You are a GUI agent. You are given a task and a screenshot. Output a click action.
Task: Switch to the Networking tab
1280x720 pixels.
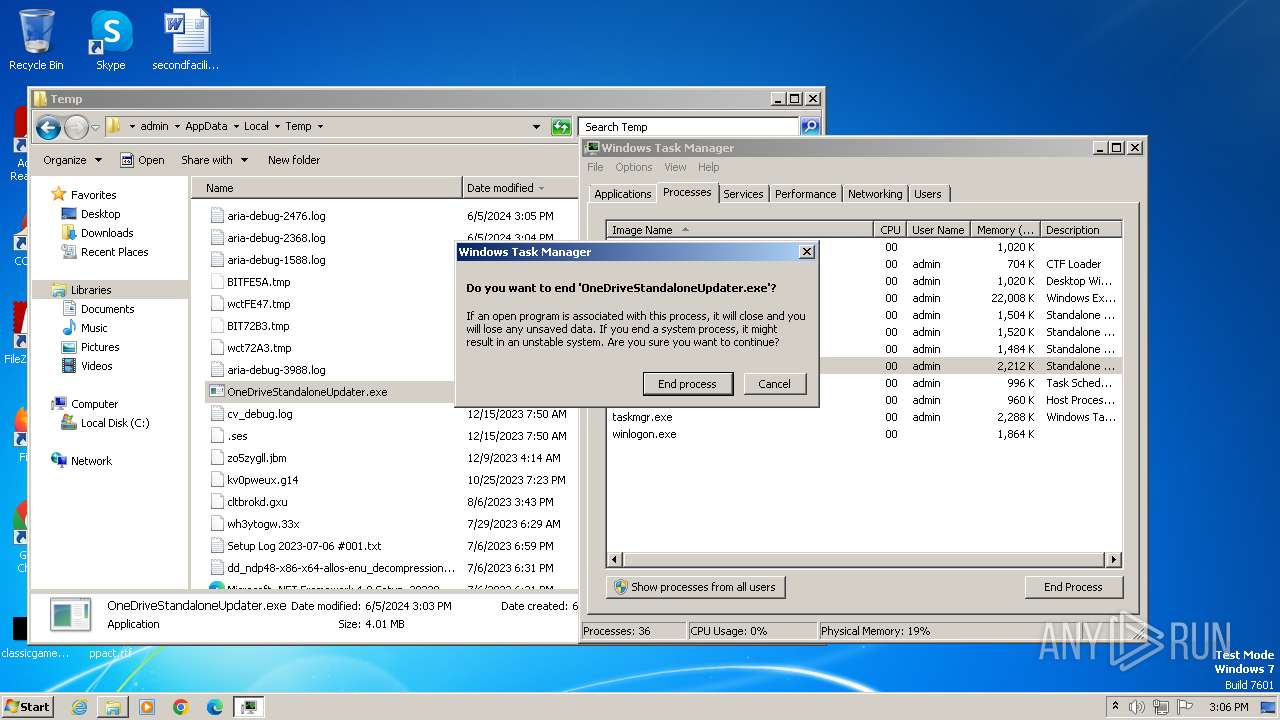tap(875, 194)
